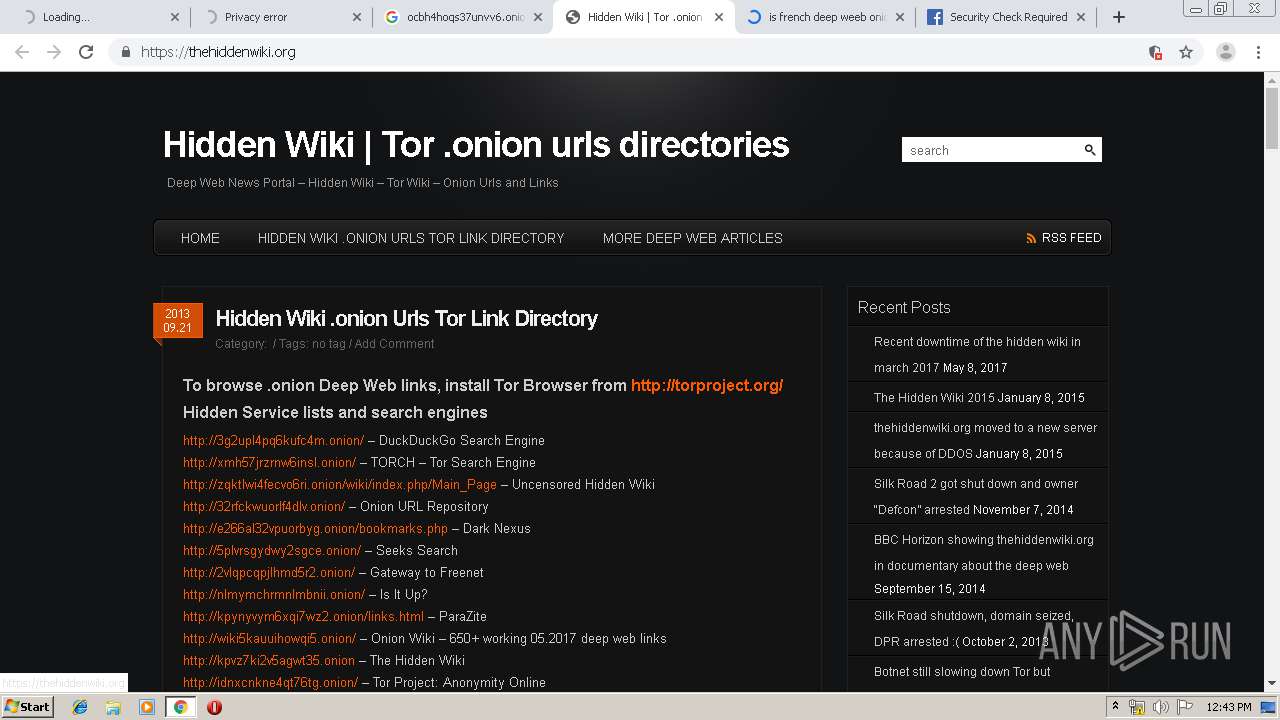Reload the current page
This screenshot has width=1280, height=720.
86,52
